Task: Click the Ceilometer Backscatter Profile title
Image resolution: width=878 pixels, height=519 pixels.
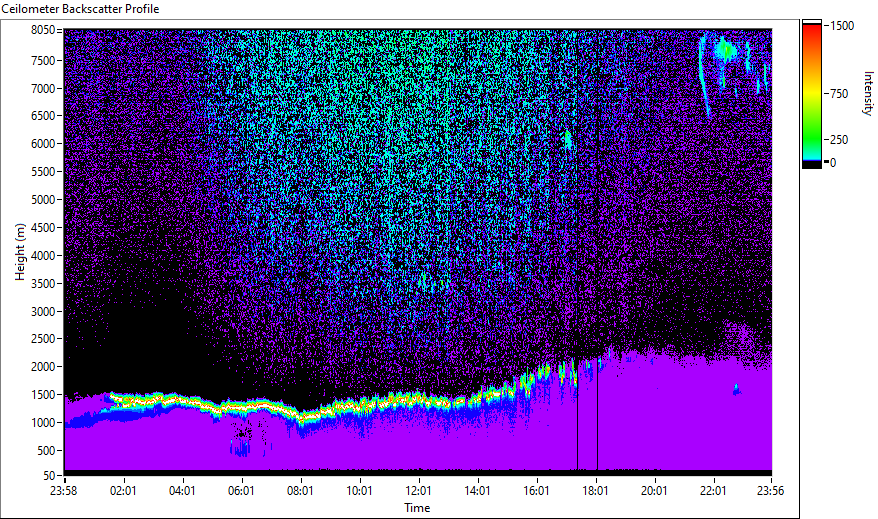Action: pos(81,9)
